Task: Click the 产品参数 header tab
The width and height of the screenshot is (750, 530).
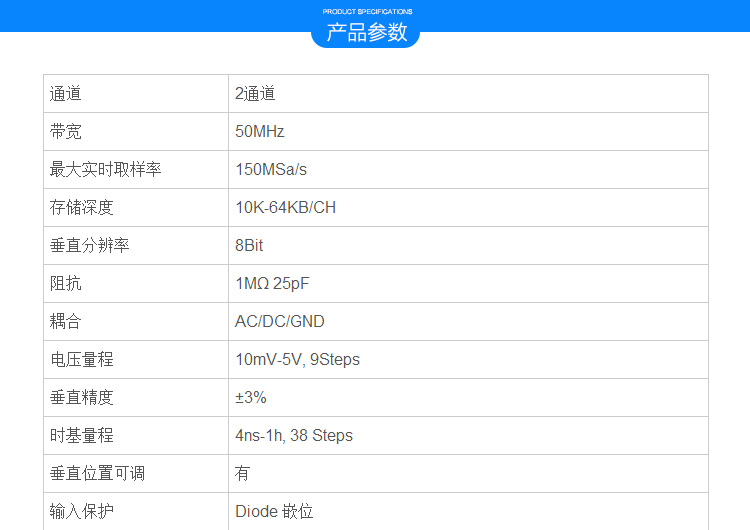Action: click(x=367, y=32)
